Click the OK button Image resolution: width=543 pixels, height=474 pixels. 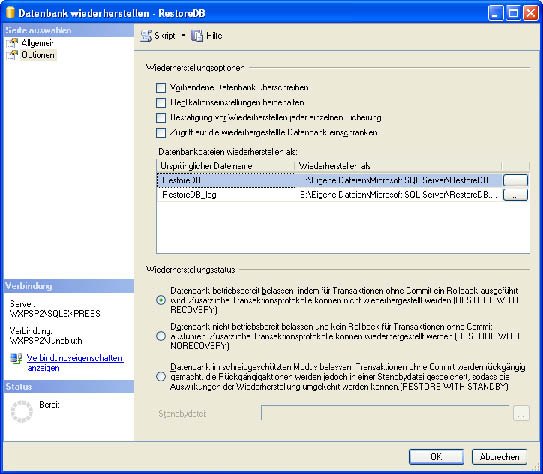click(x=436, y=457)
